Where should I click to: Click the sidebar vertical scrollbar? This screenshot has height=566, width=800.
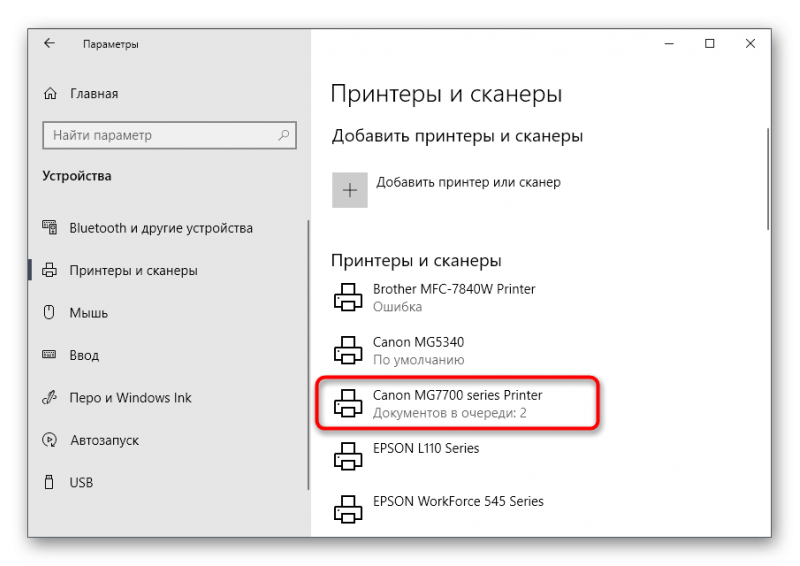[x=308, y=355]
